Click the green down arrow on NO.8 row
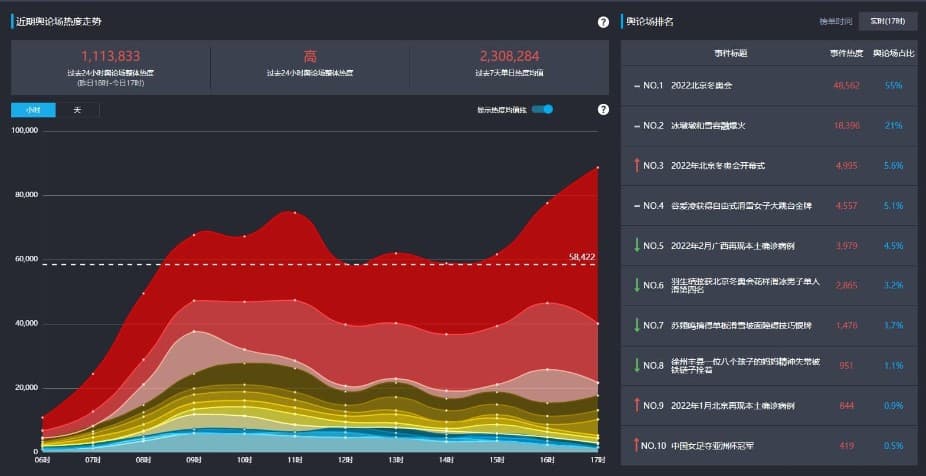This screenshot has height=476, width=926. point(637,366)
